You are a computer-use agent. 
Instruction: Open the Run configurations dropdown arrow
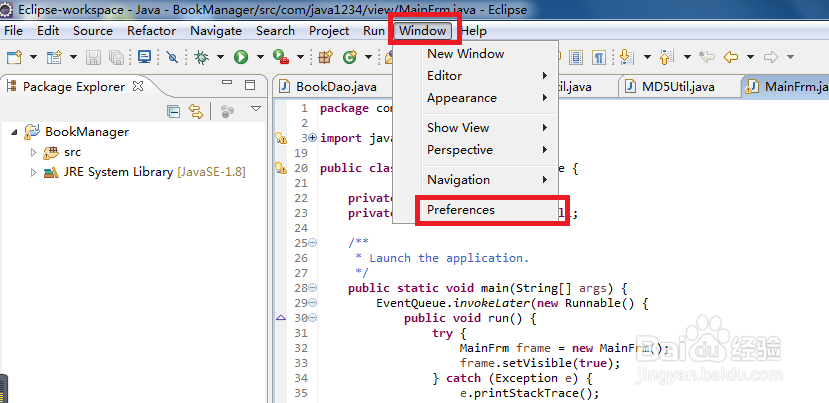(x=260, y=57)
